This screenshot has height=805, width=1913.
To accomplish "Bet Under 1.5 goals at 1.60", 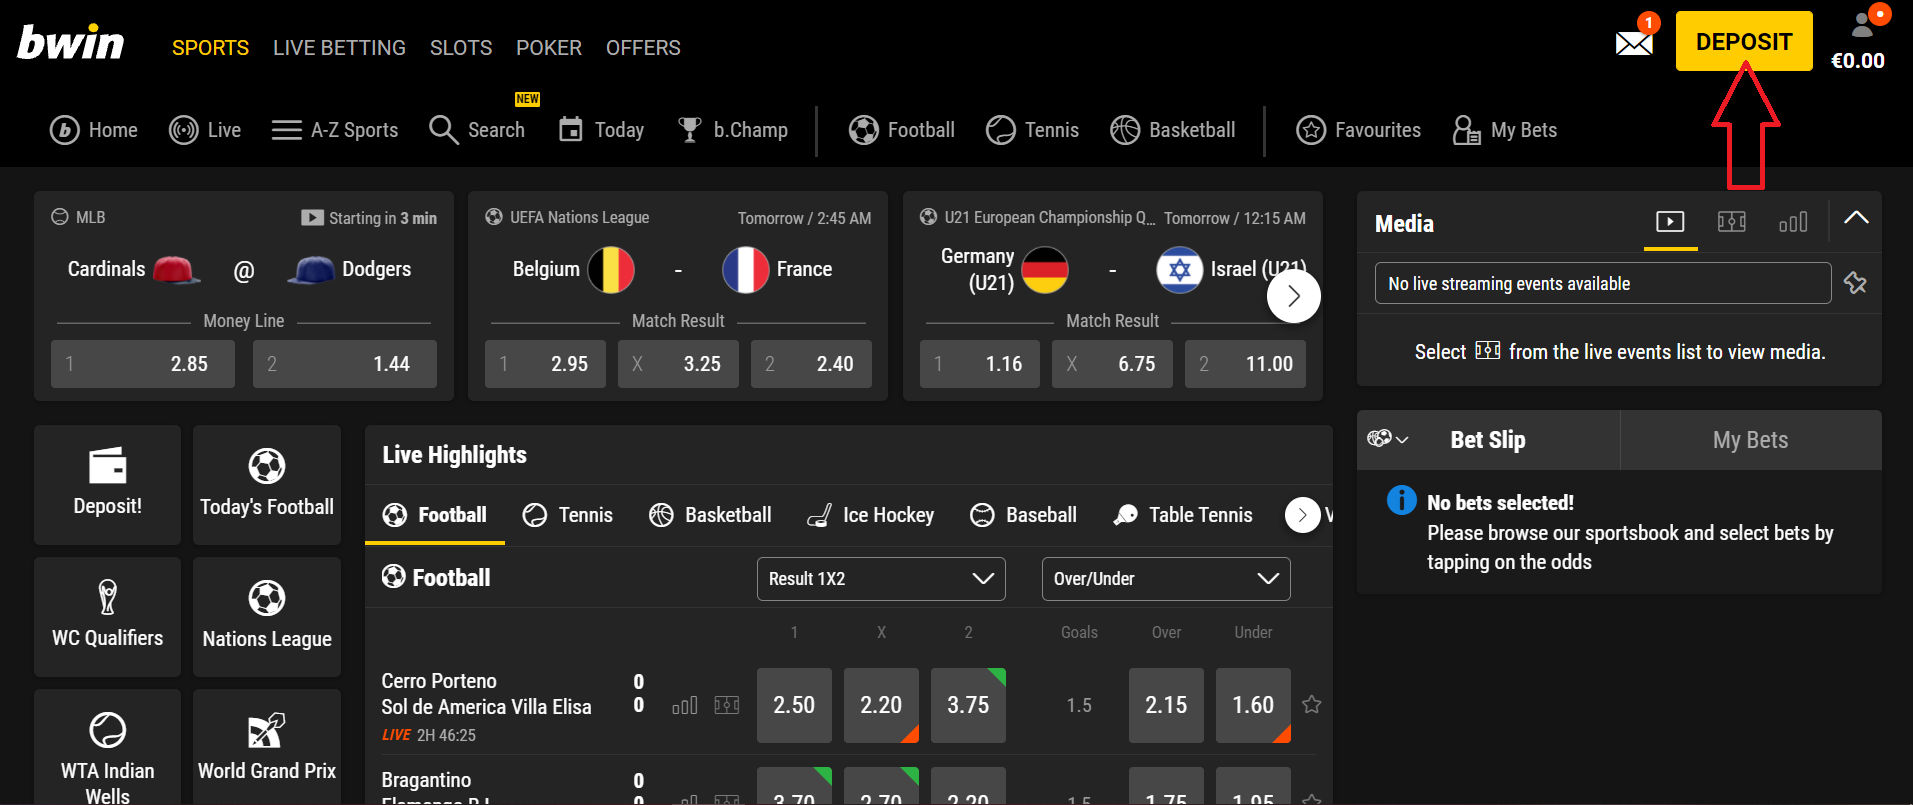I will pyautogui.click(x=1253, y=705).
